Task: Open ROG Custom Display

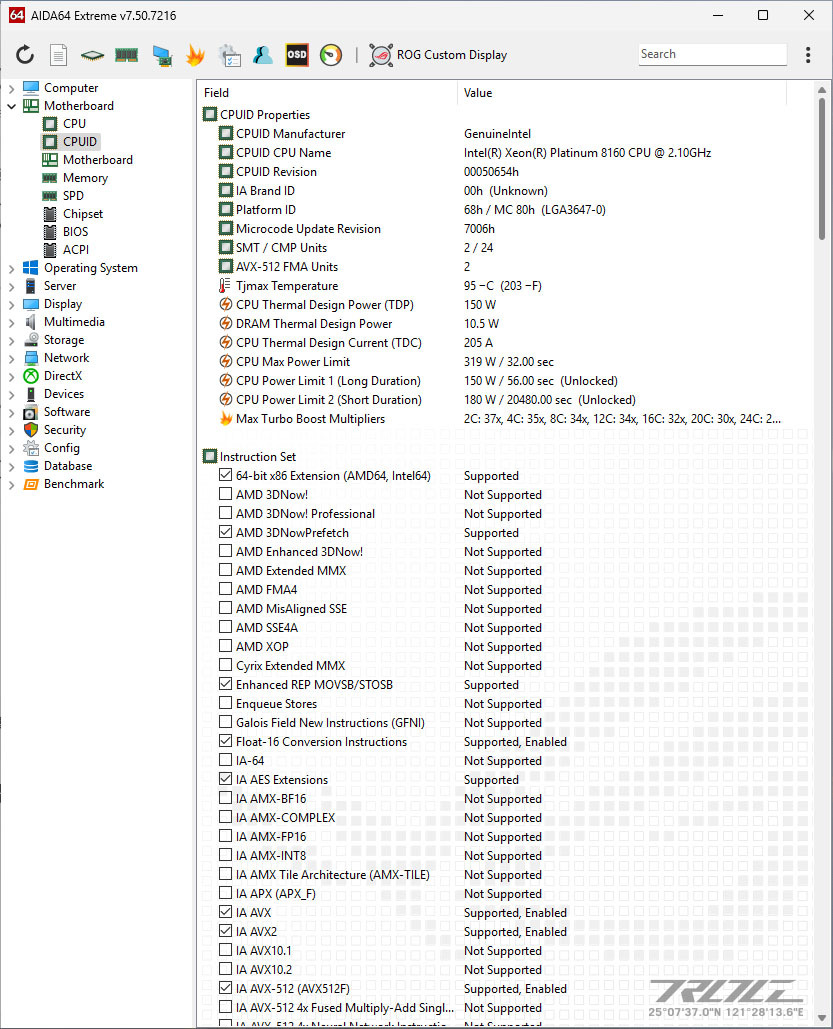Action: pyautogui.click(x=438, y=55)
